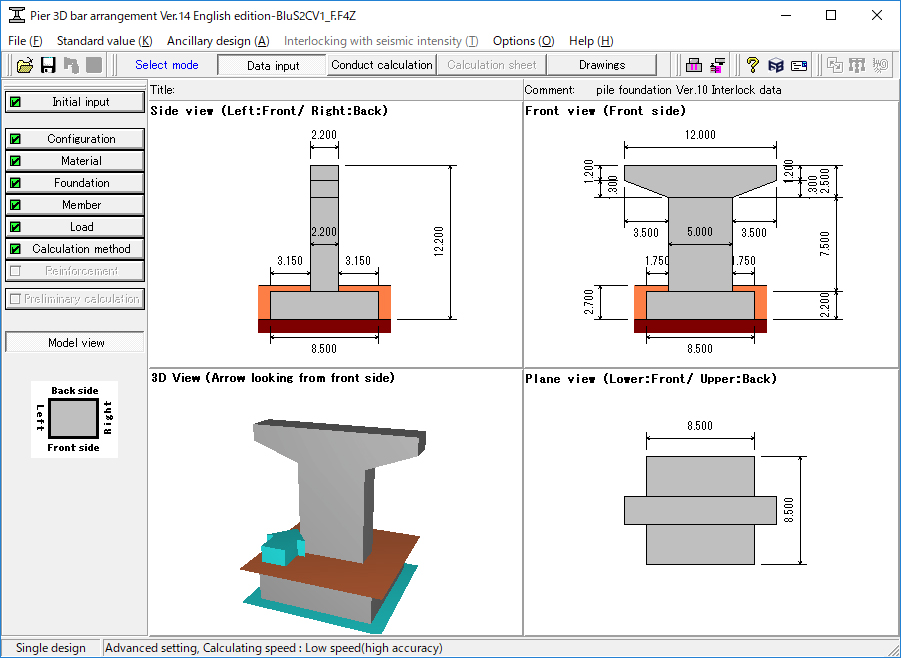Open the Material input section
901x658 pixels.
coord(75,161)
